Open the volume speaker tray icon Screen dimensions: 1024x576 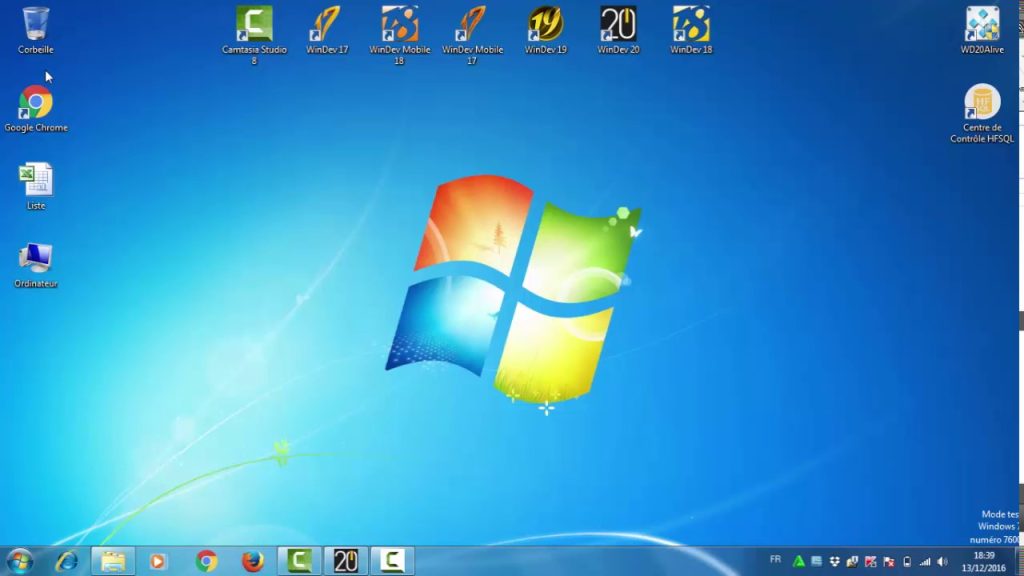click(x=942, y=561)
